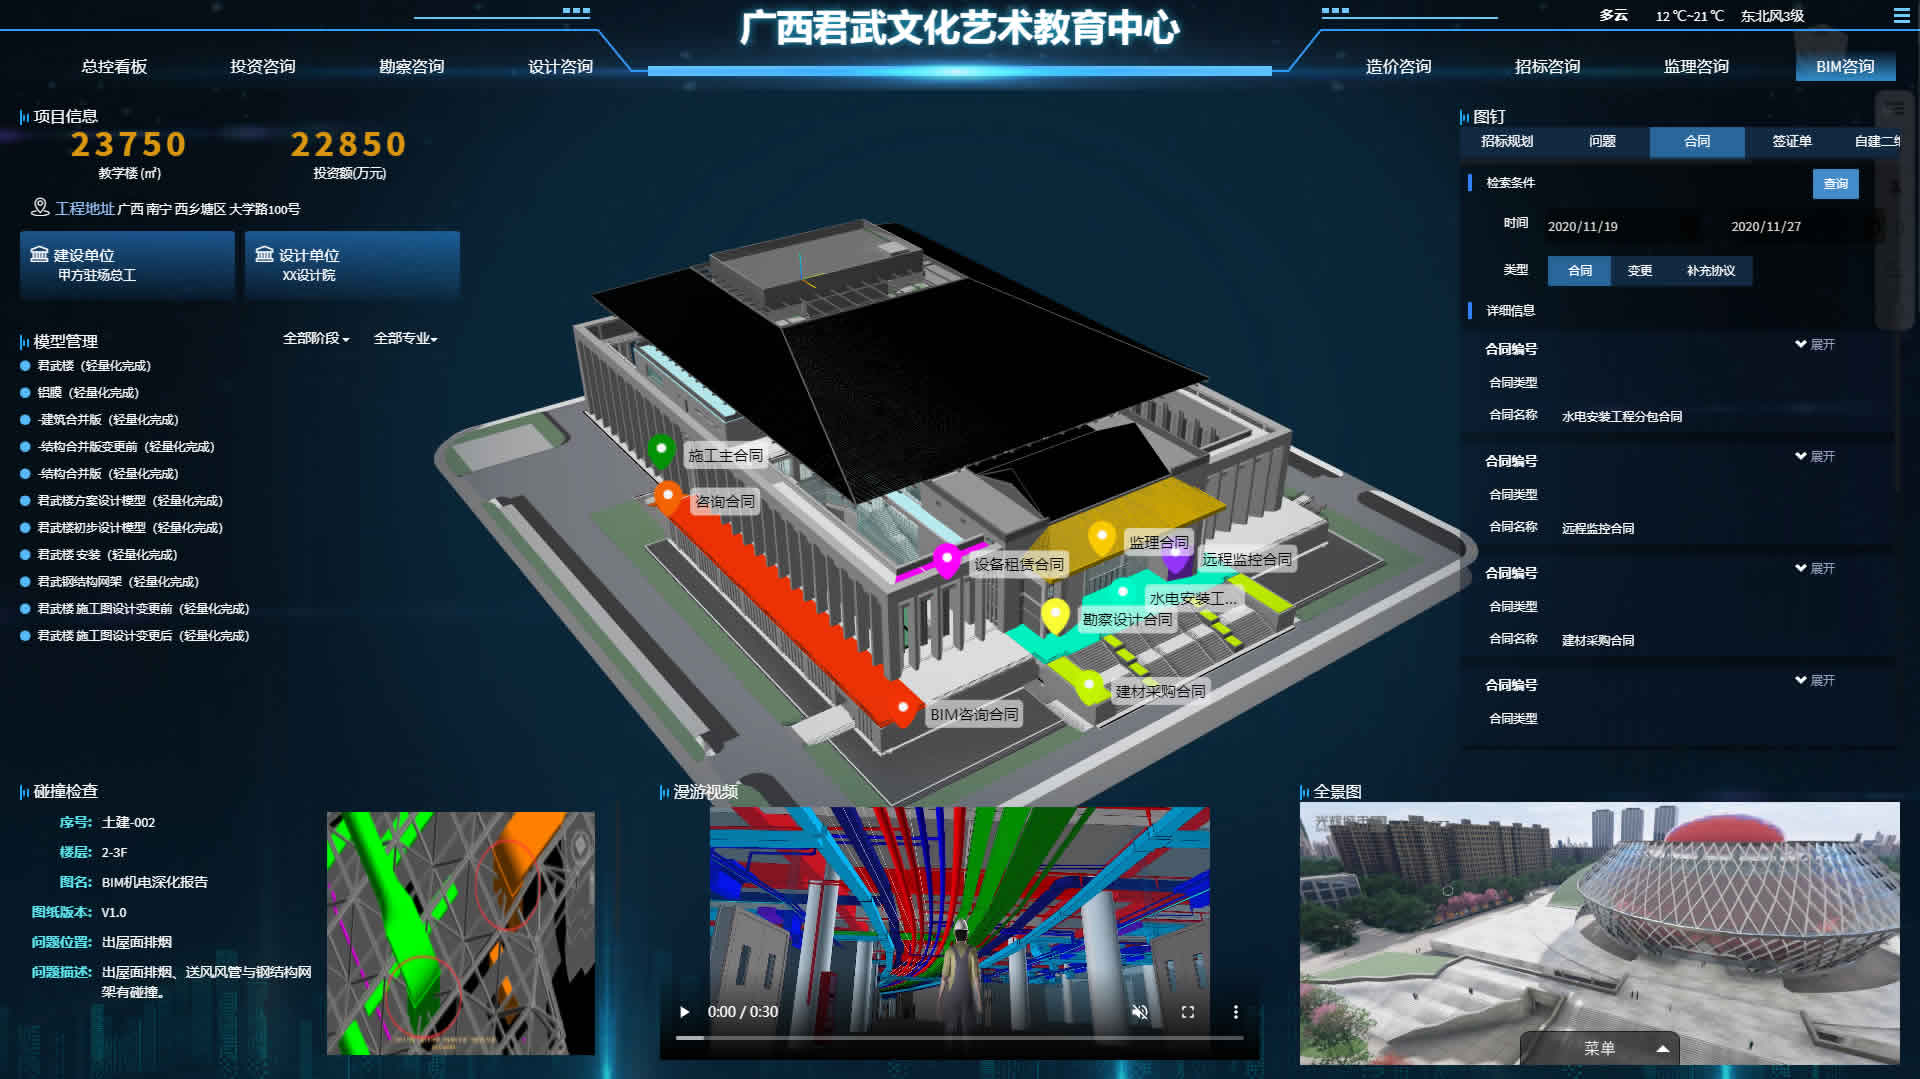
Task: Click the magenta 设备租赁合同 map pin
Action: [x=946, y=560]
